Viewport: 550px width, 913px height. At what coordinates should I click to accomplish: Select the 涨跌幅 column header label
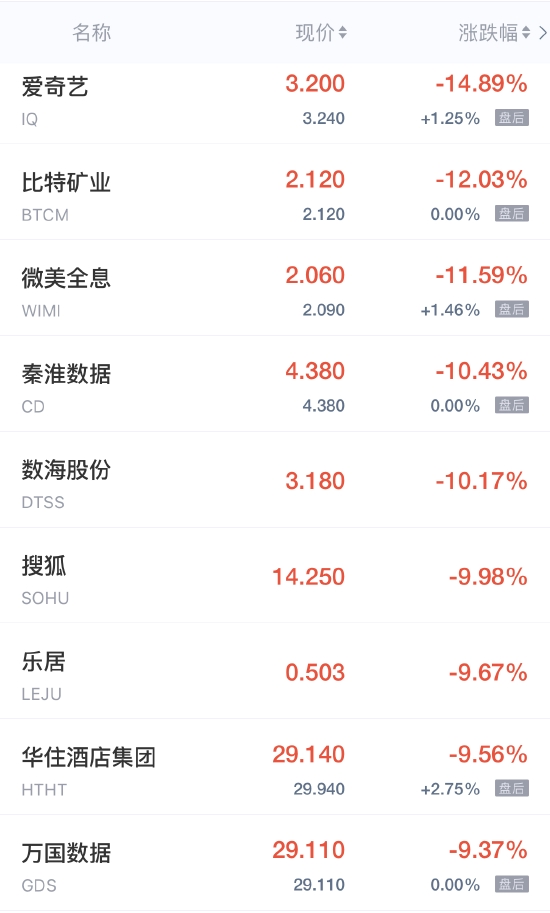click(488, 33)
